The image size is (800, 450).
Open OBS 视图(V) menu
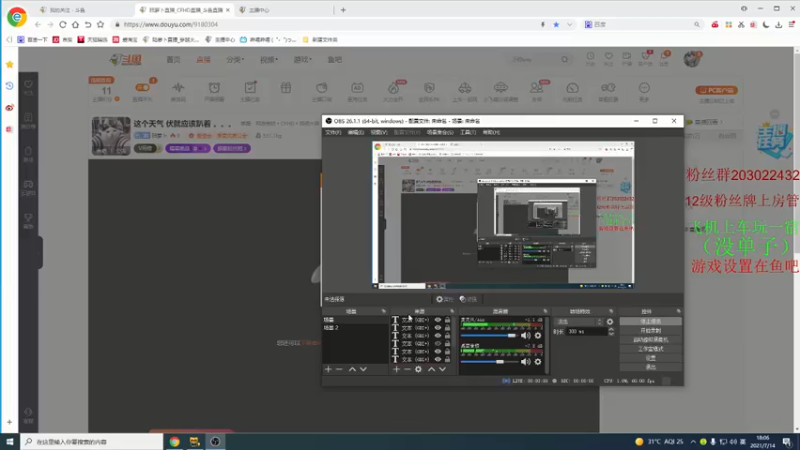[x=379, y=133]
